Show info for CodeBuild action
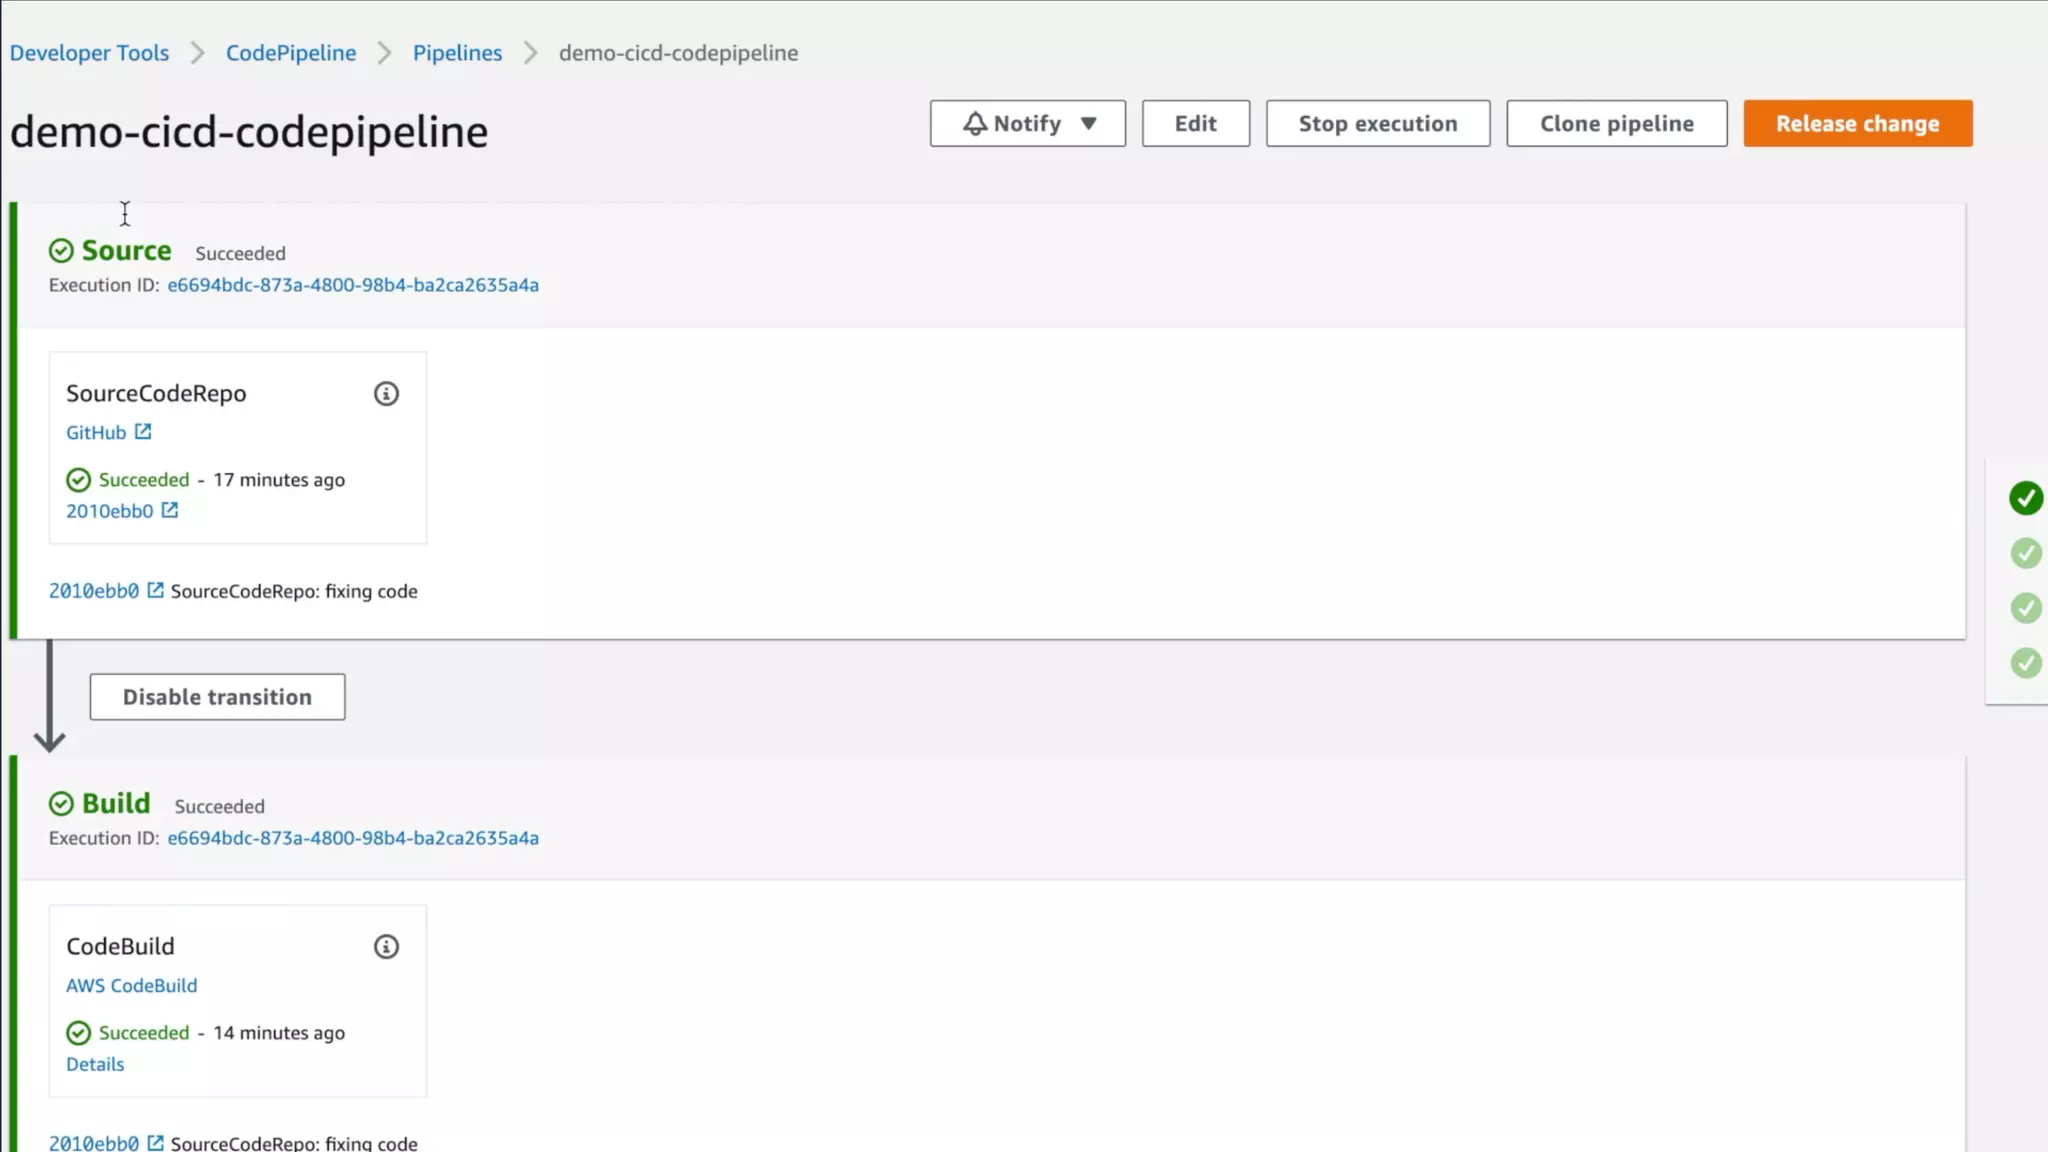Image resolution: width=2048 pixels, height=1152 pixels. point(386,946)
